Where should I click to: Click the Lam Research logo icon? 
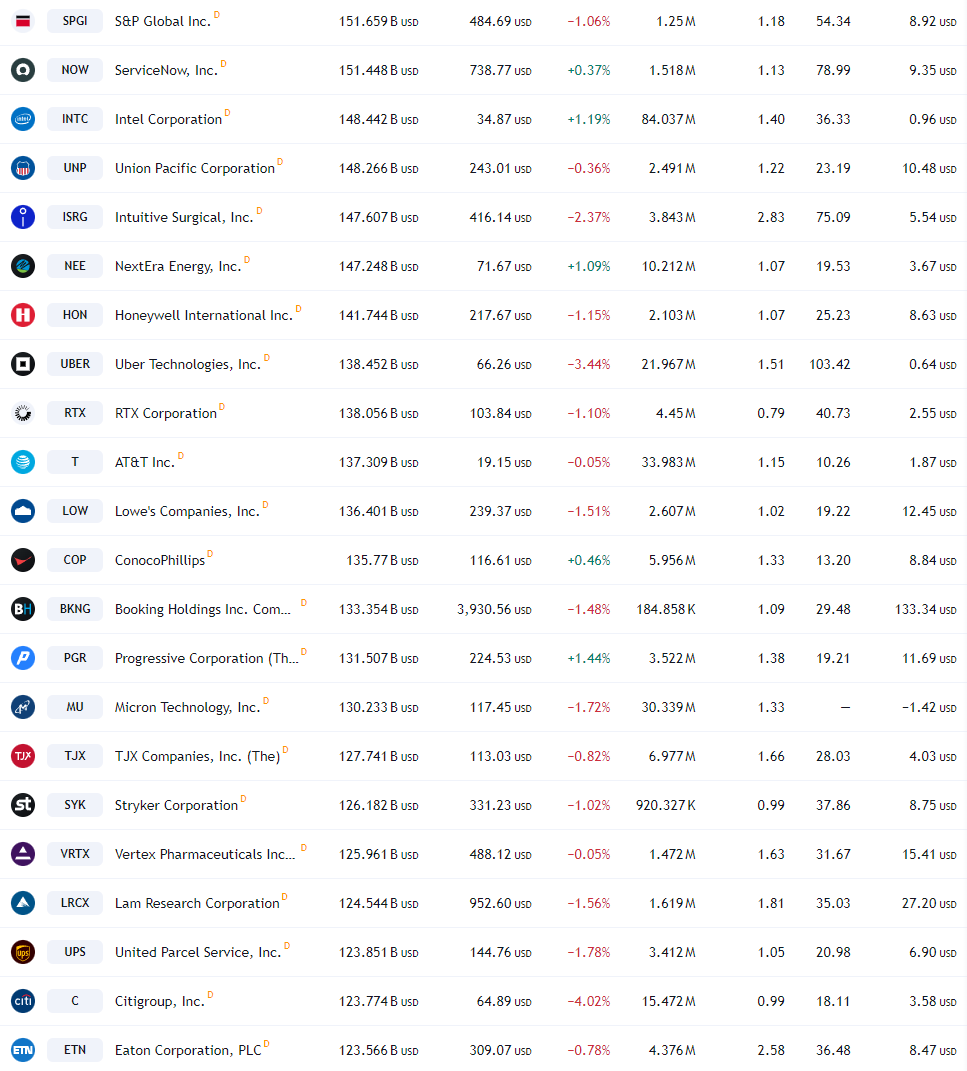point(23,903)
